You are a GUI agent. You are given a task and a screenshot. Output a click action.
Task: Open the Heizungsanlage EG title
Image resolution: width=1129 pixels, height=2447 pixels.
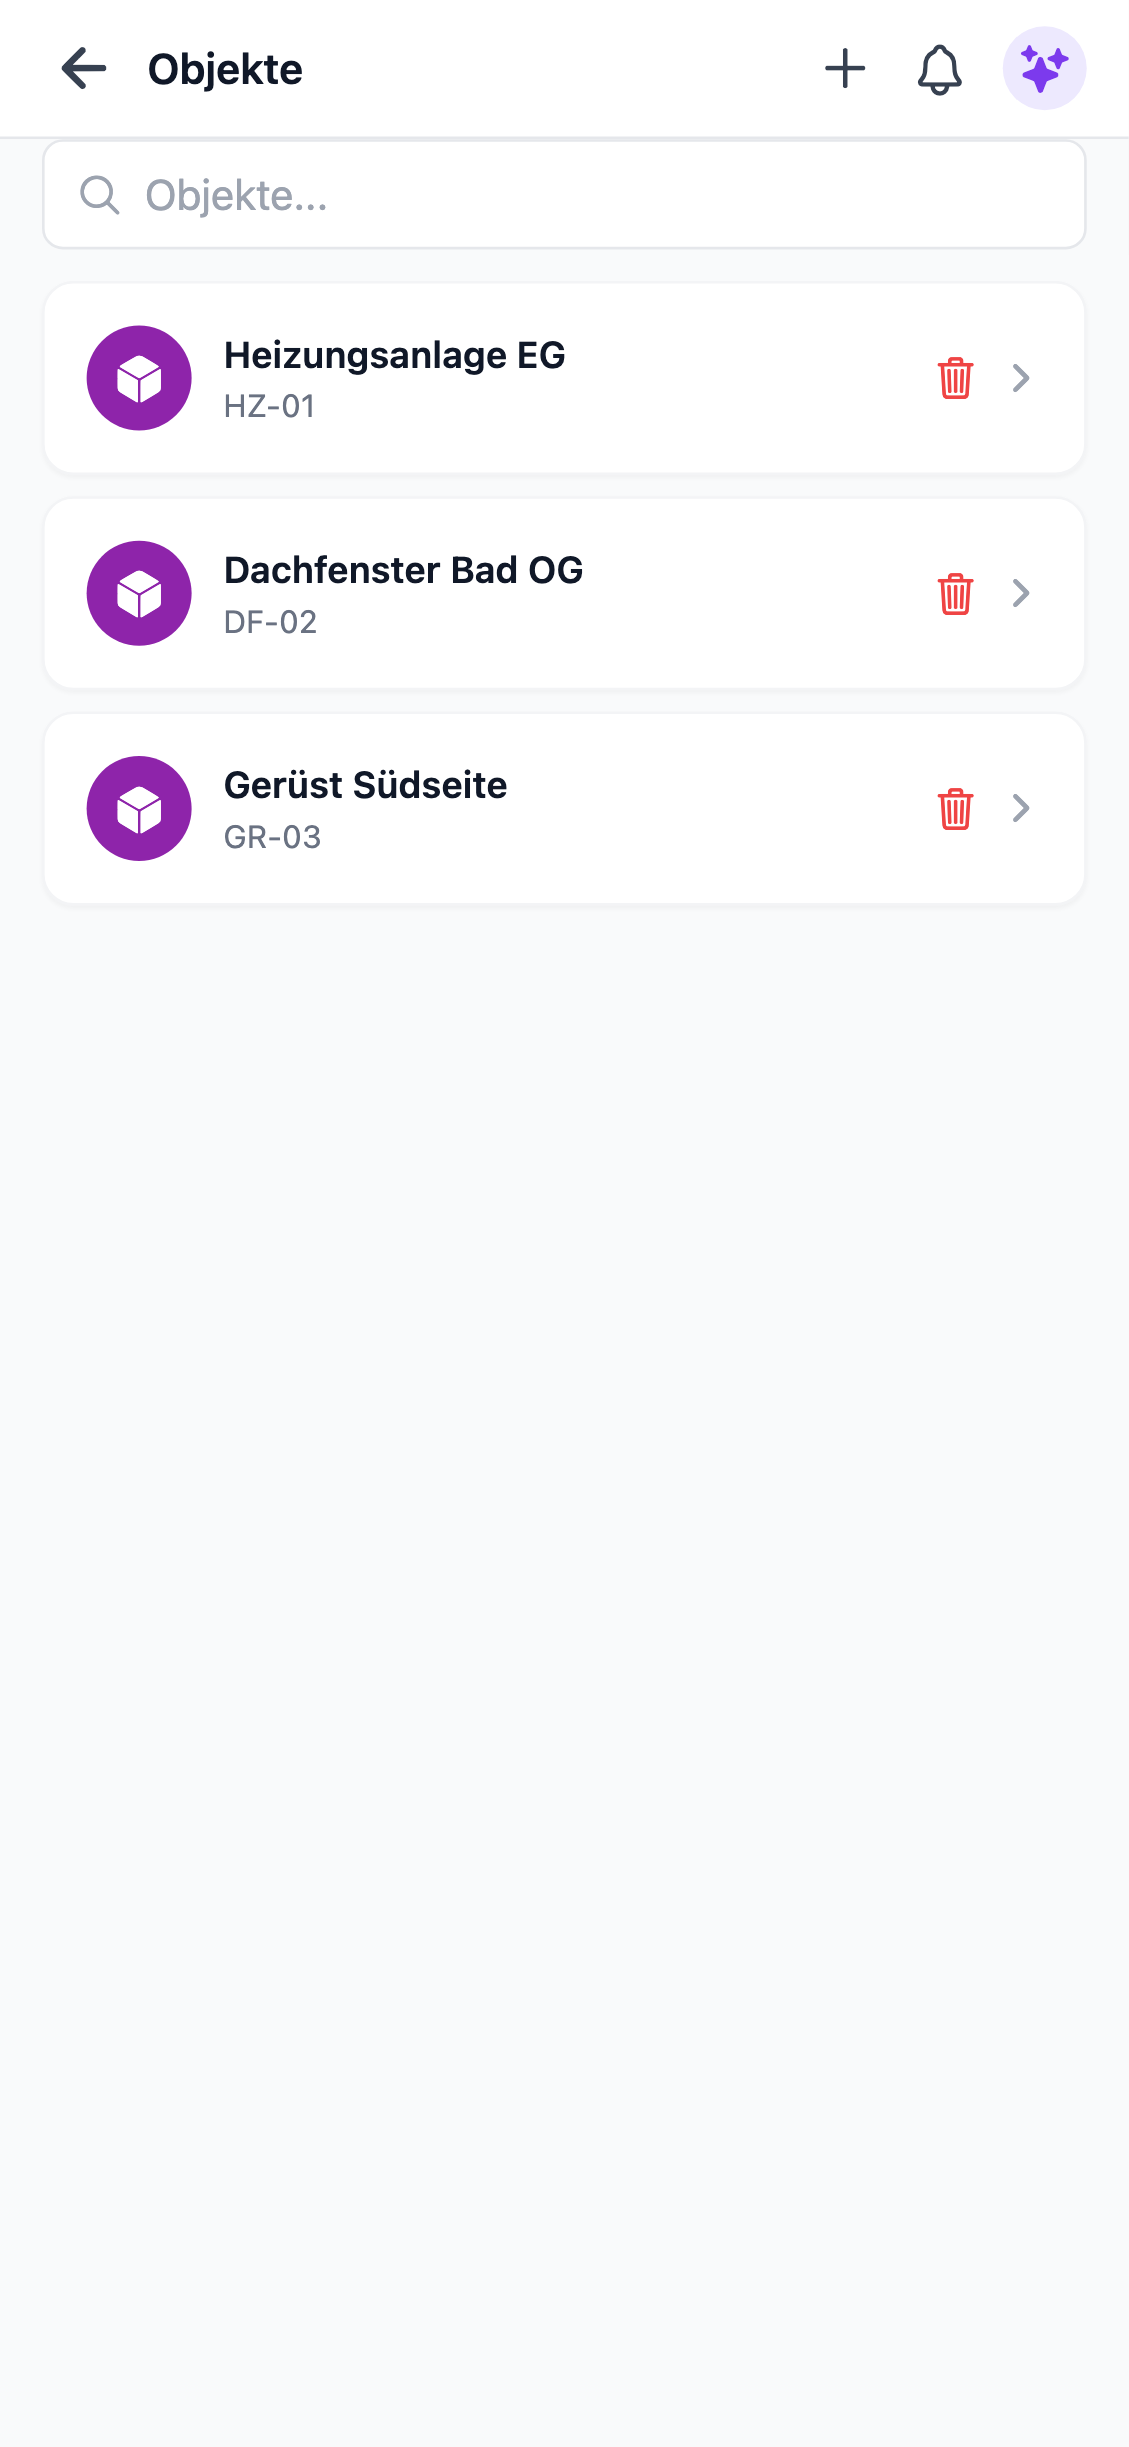click(394, 355)
